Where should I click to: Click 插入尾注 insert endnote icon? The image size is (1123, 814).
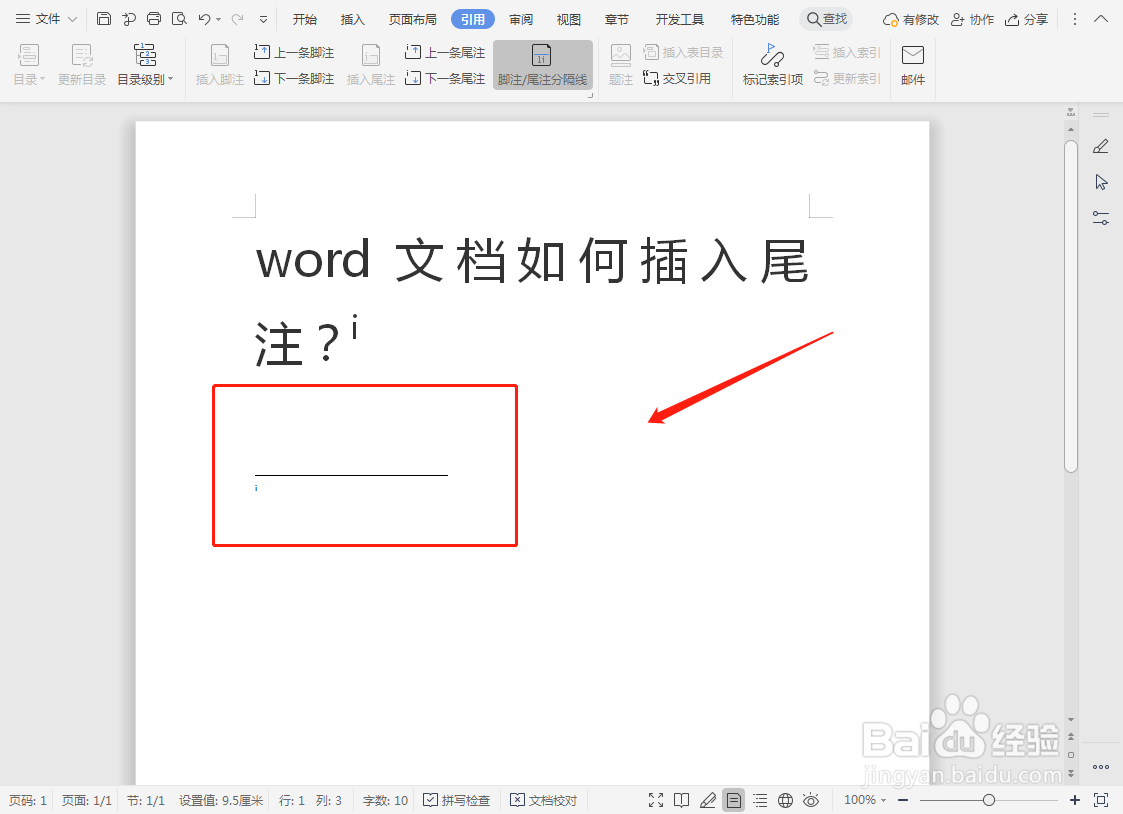[x=371, y=64]
